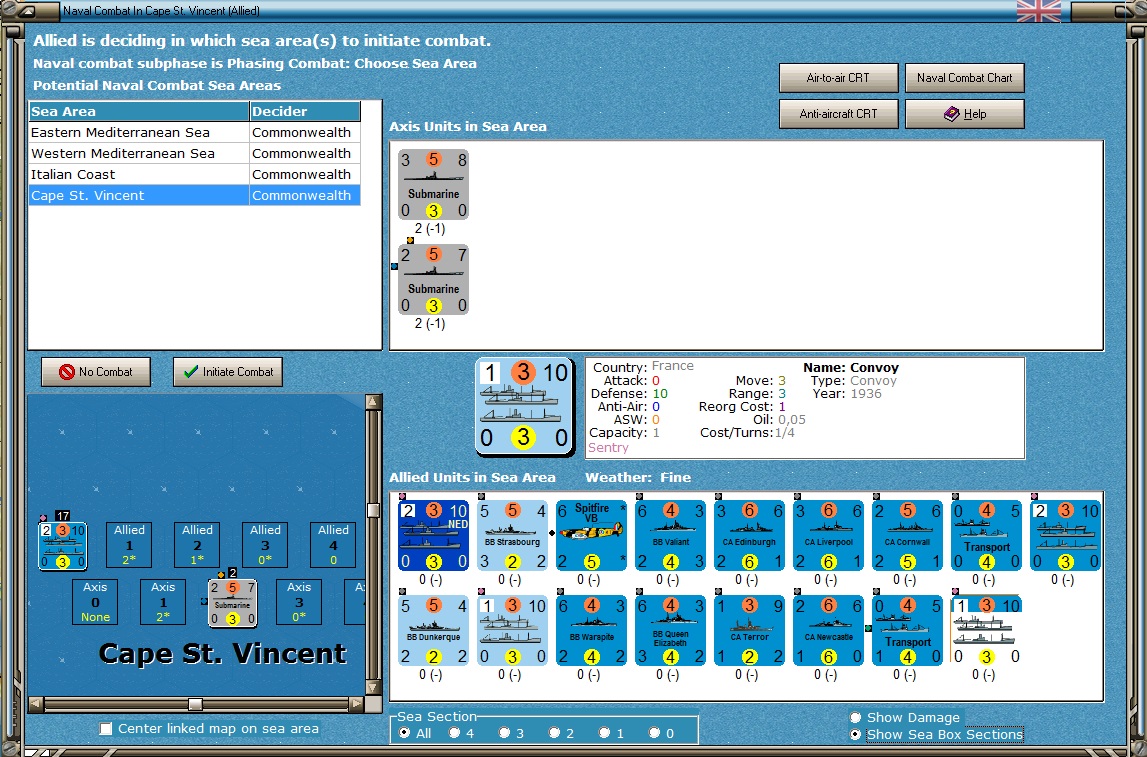Select the BB Strasbourg ship counter
The height and width of the screenshot is (757, 1147).
pos(512,535)
